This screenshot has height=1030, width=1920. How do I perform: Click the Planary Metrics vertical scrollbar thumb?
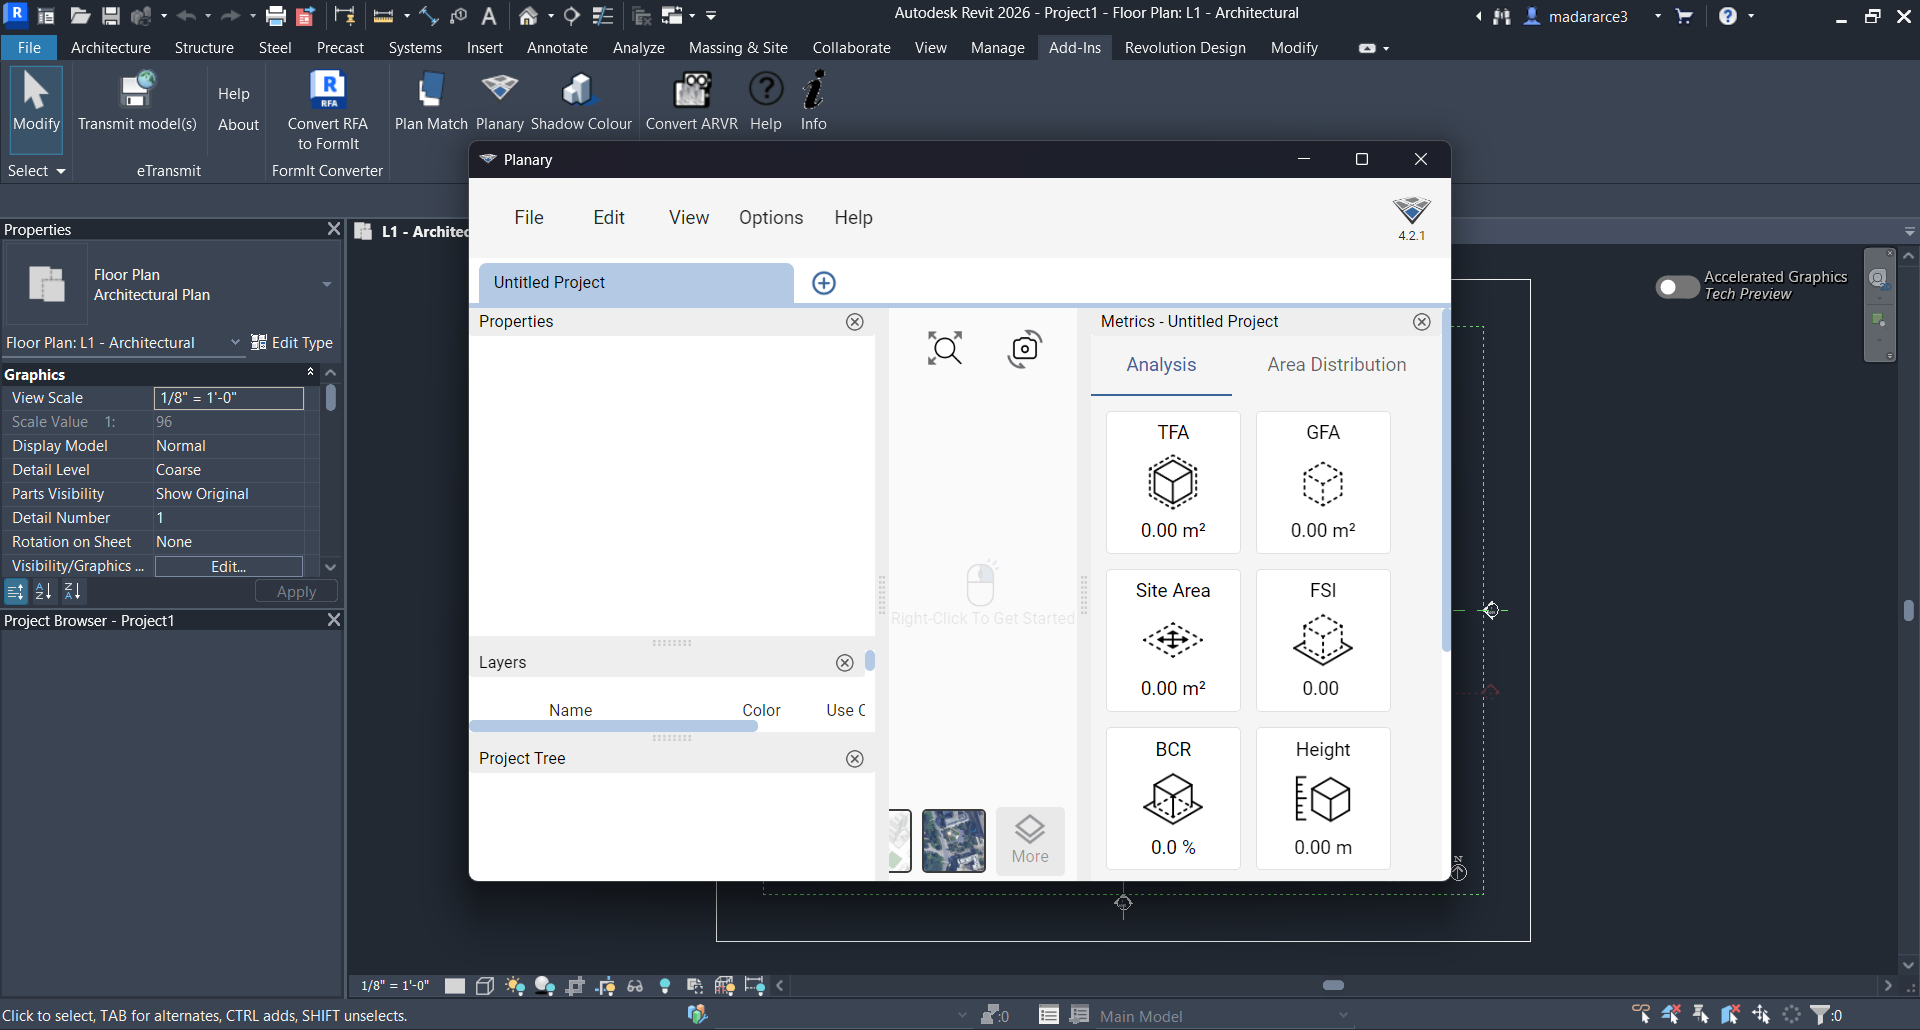click(1446, 481)
